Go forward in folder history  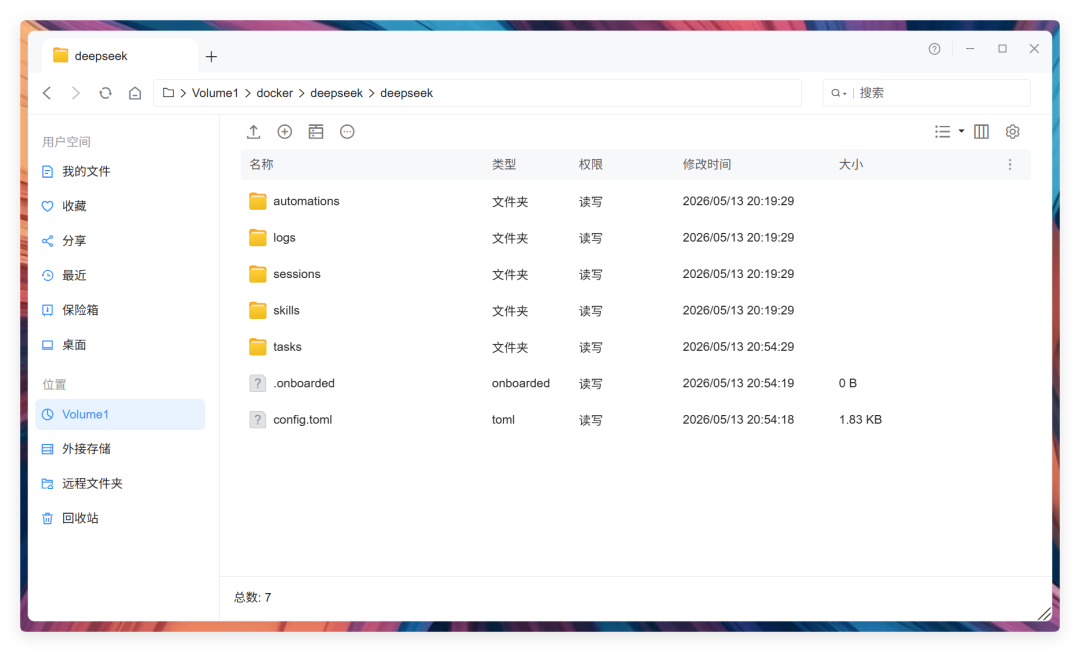76,93
